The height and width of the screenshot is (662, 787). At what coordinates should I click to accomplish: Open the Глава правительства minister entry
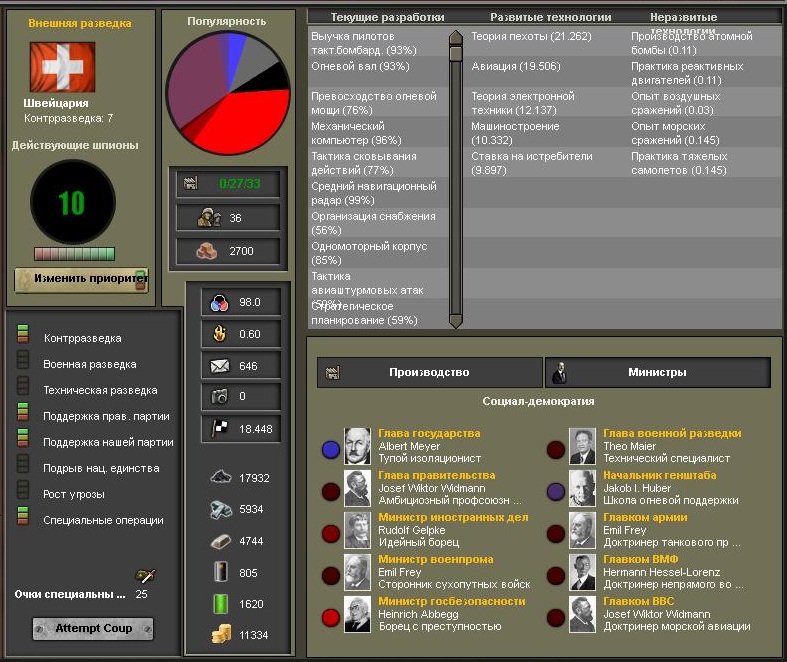tap(436, 475)
